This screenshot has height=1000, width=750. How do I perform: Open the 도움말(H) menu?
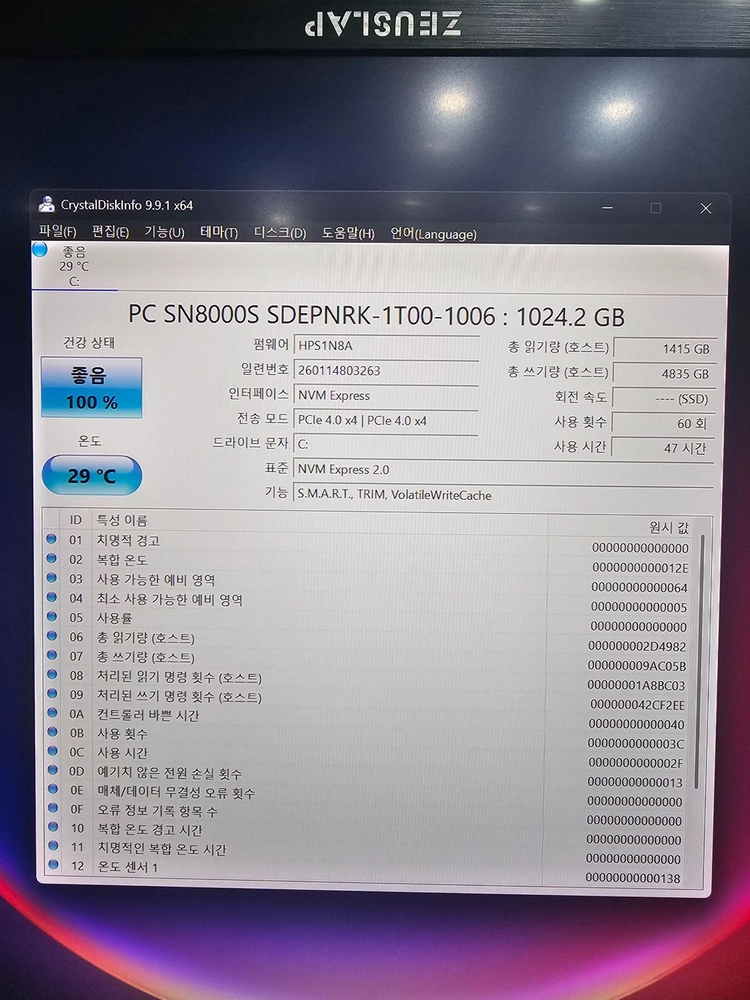pos(348,233)
